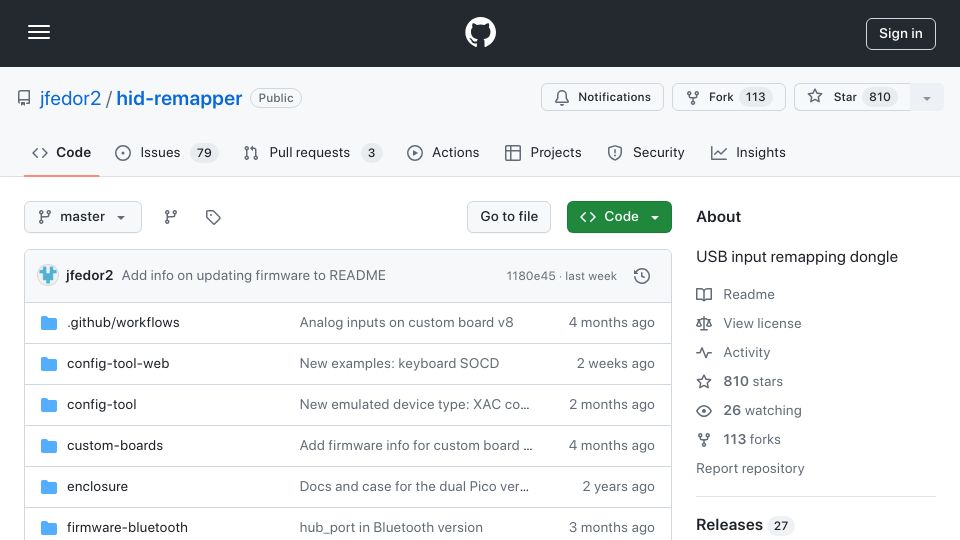Click the folder icon beside firmware-bluetooth
Viewport: 960px width, 540px height.
[x=49, y=528]
